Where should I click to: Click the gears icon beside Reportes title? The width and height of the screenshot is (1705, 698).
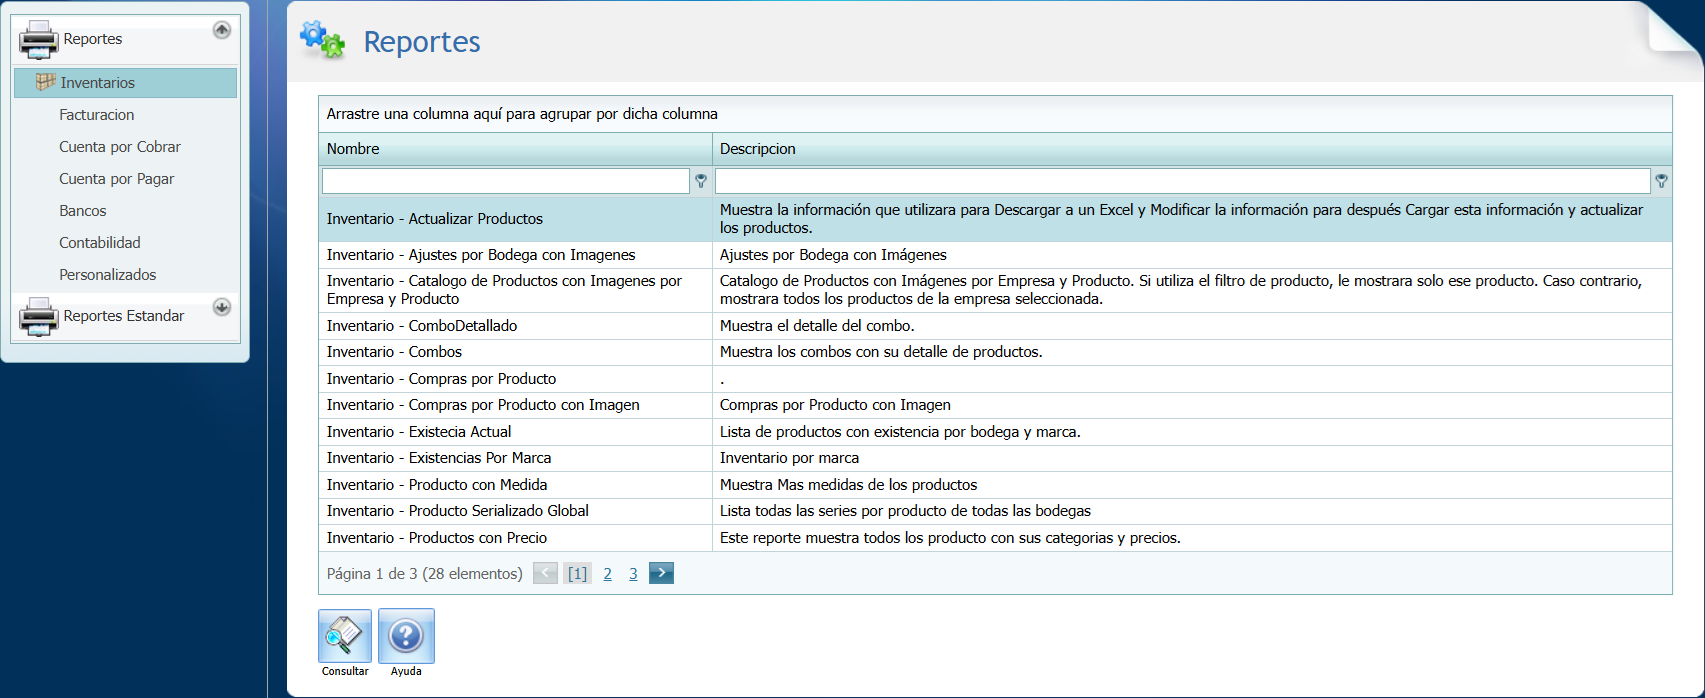323,40
